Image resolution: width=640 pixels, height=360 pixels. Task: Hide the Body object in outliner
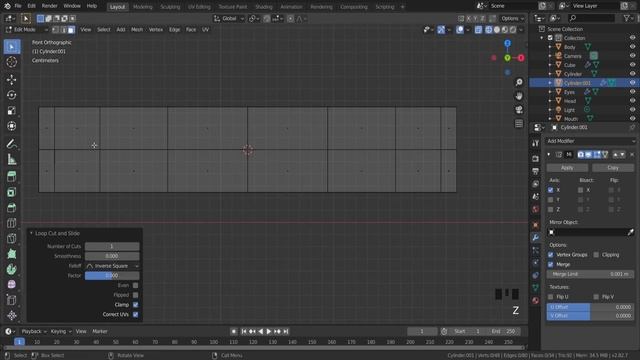point(632,47)
